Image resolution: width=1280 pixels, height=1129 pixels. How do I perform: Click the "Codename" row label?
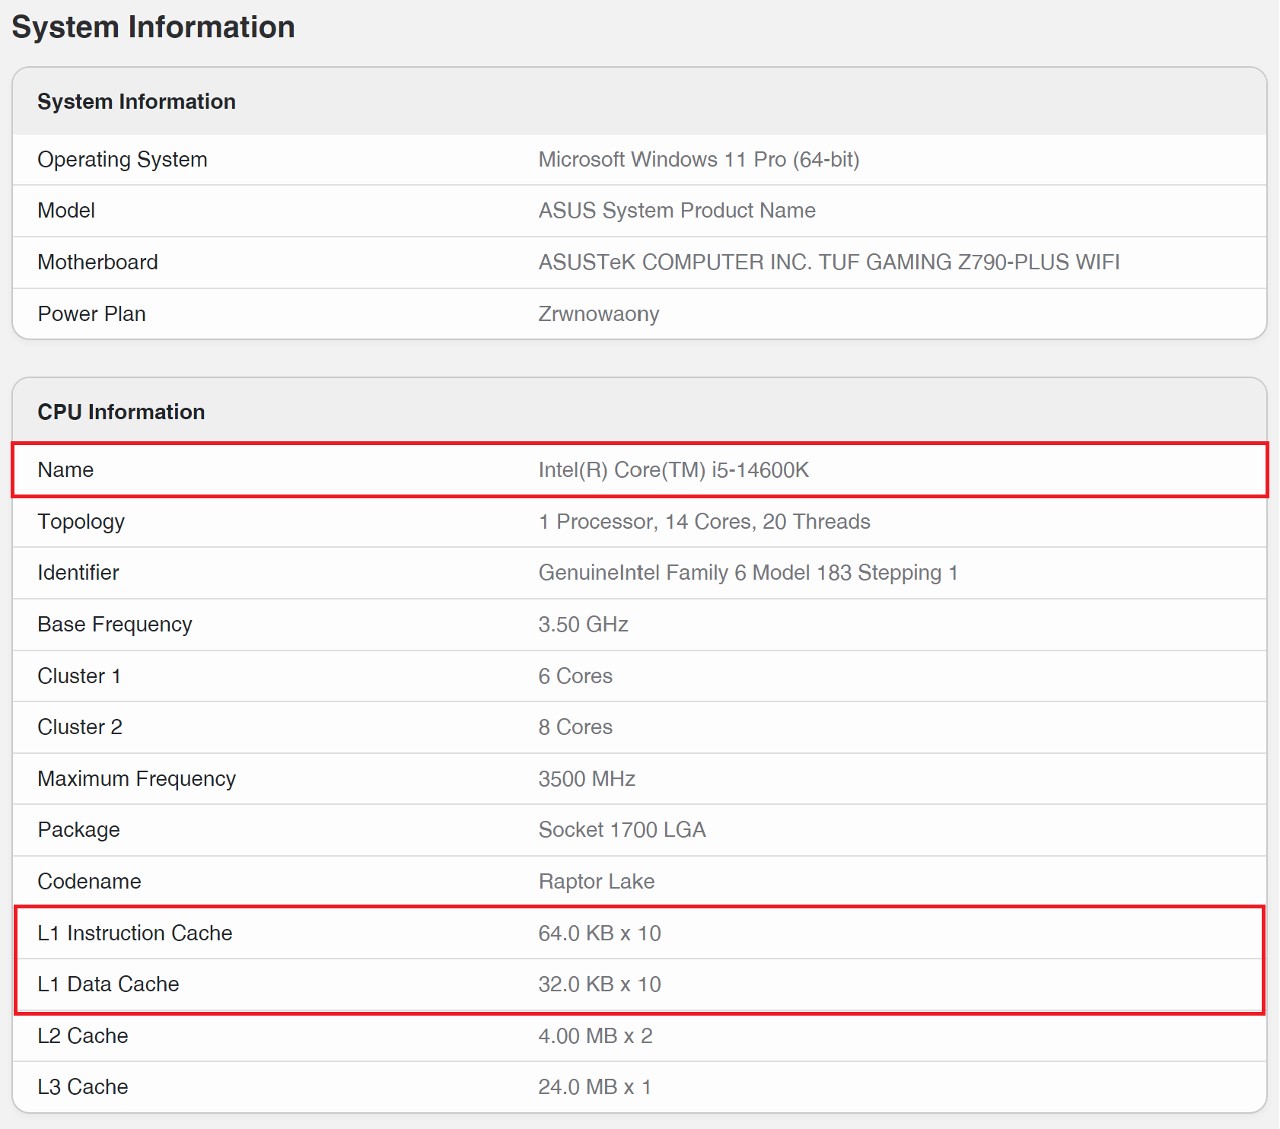point(89,882)
